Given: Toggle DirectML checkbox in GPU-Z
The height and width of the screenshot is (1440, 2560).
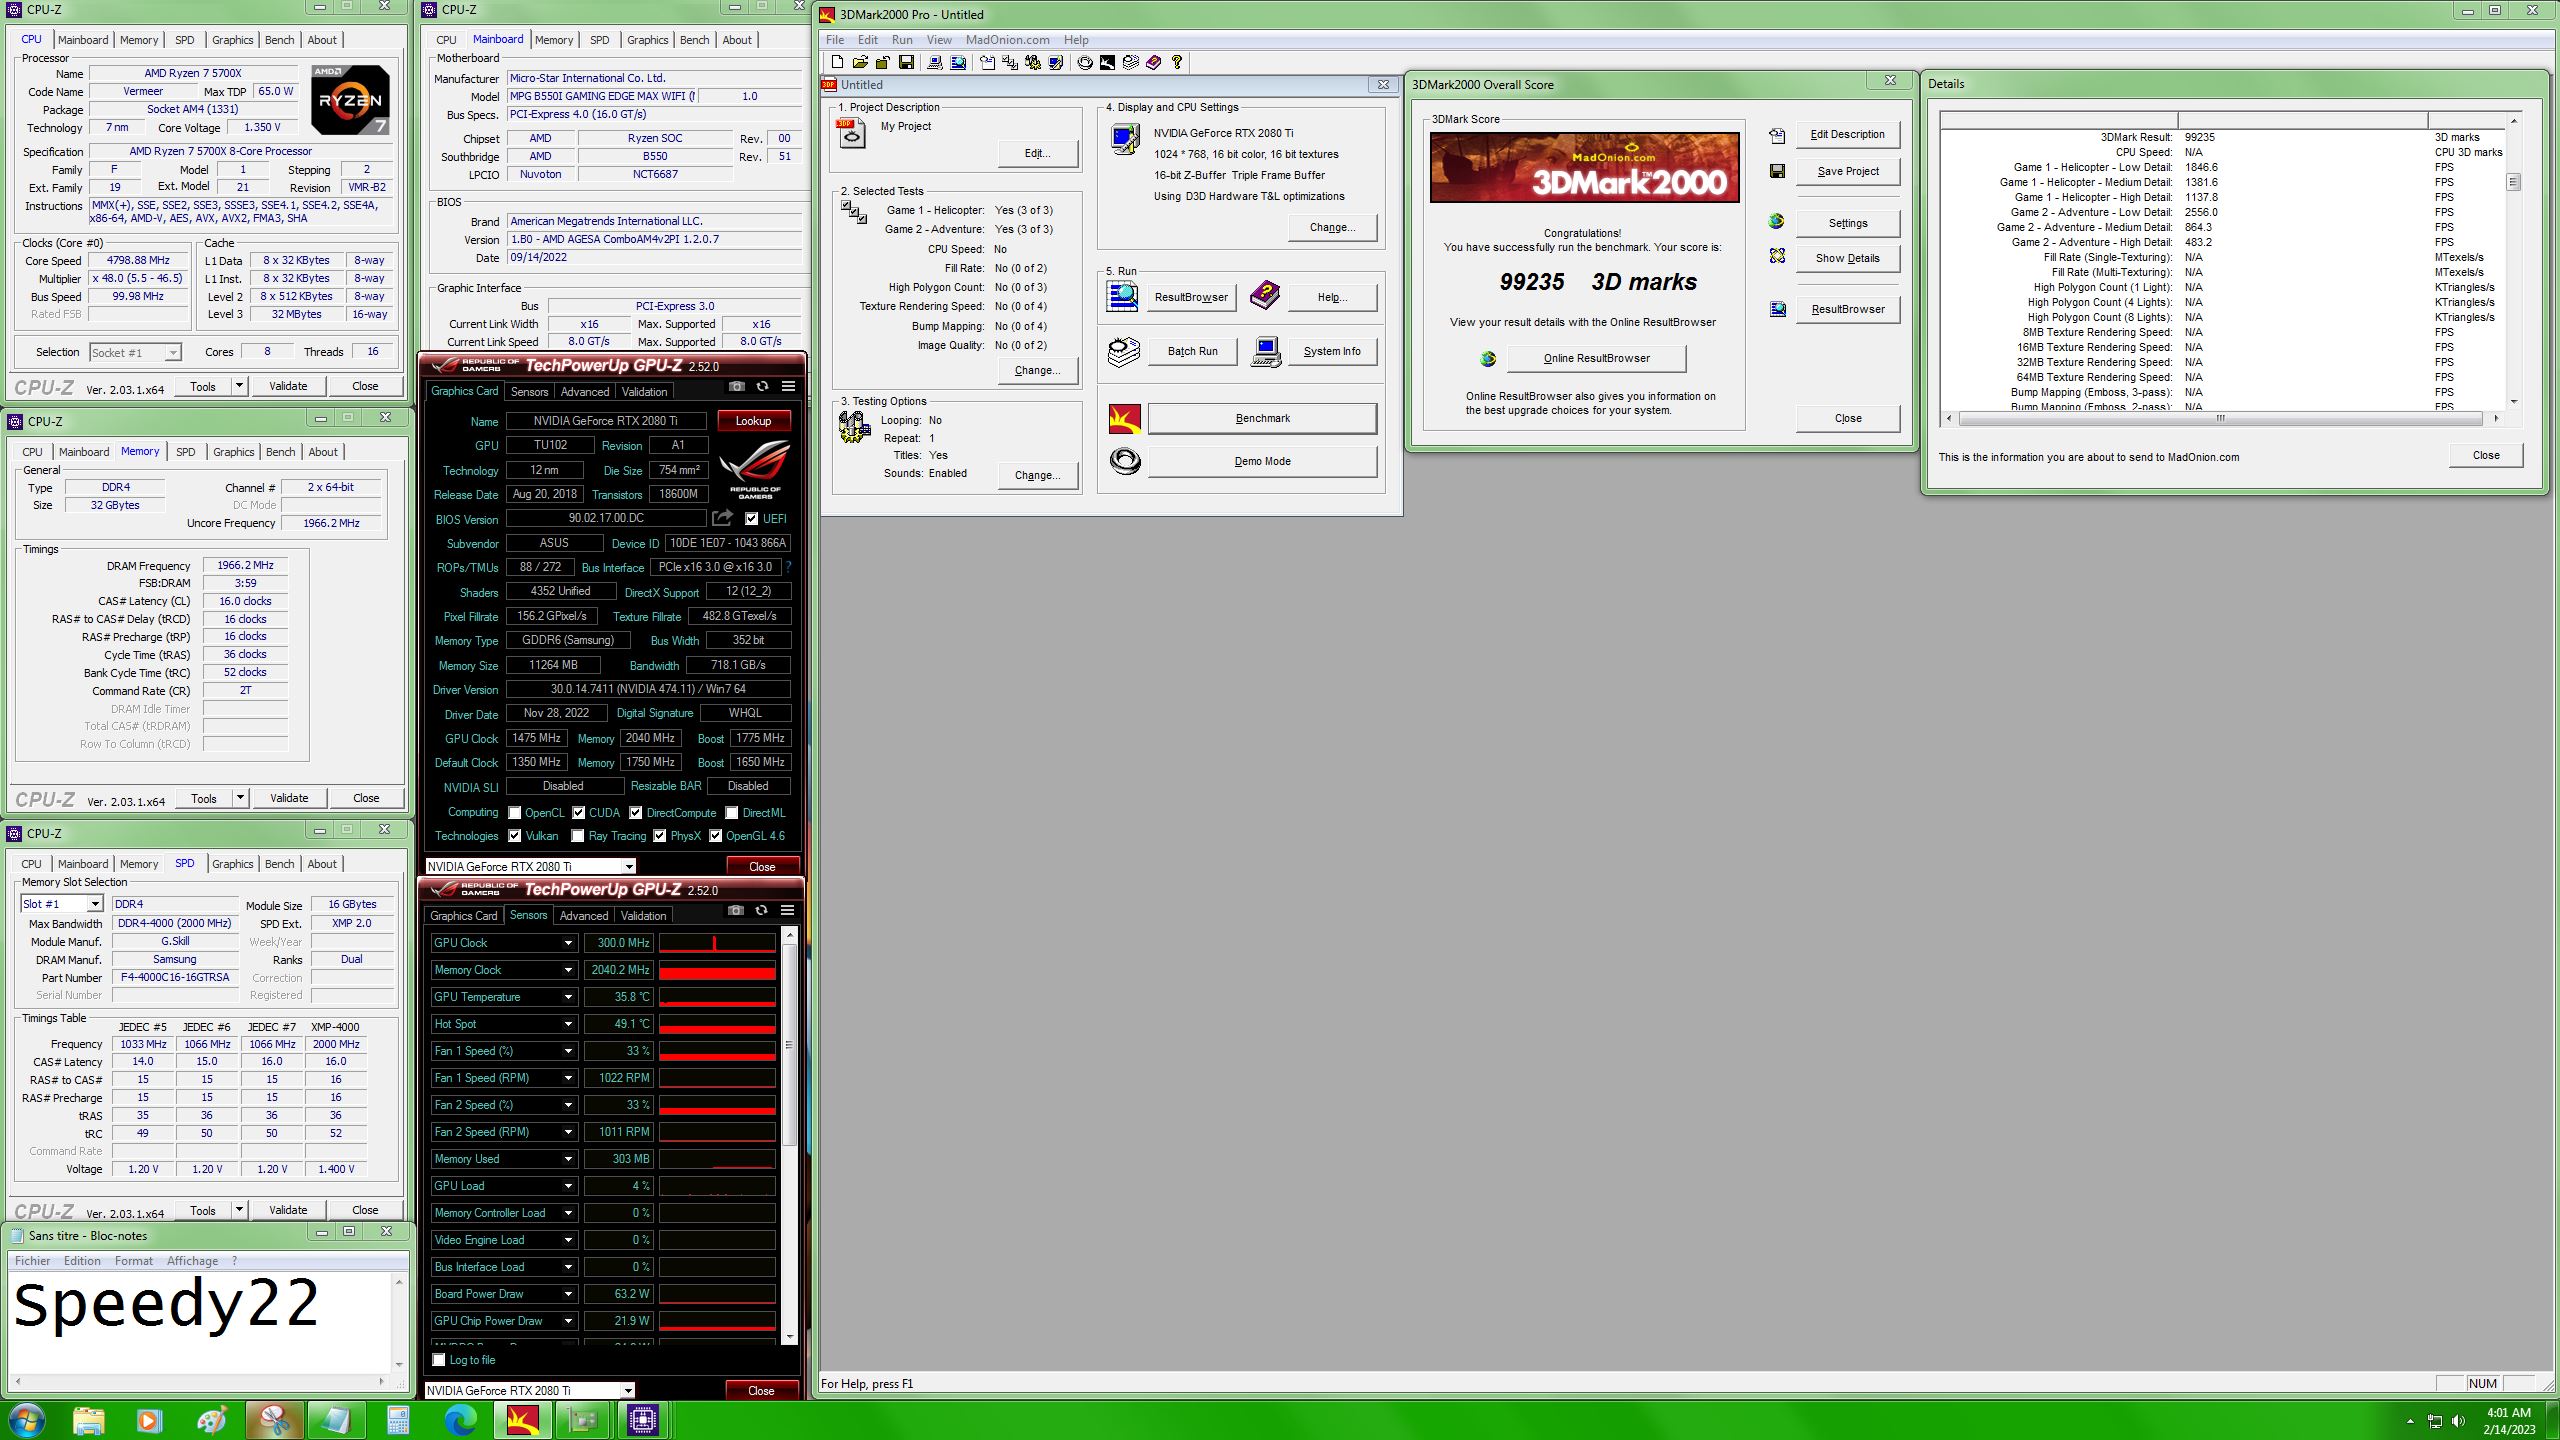Looking at the screenshot, I should [731, 813].
